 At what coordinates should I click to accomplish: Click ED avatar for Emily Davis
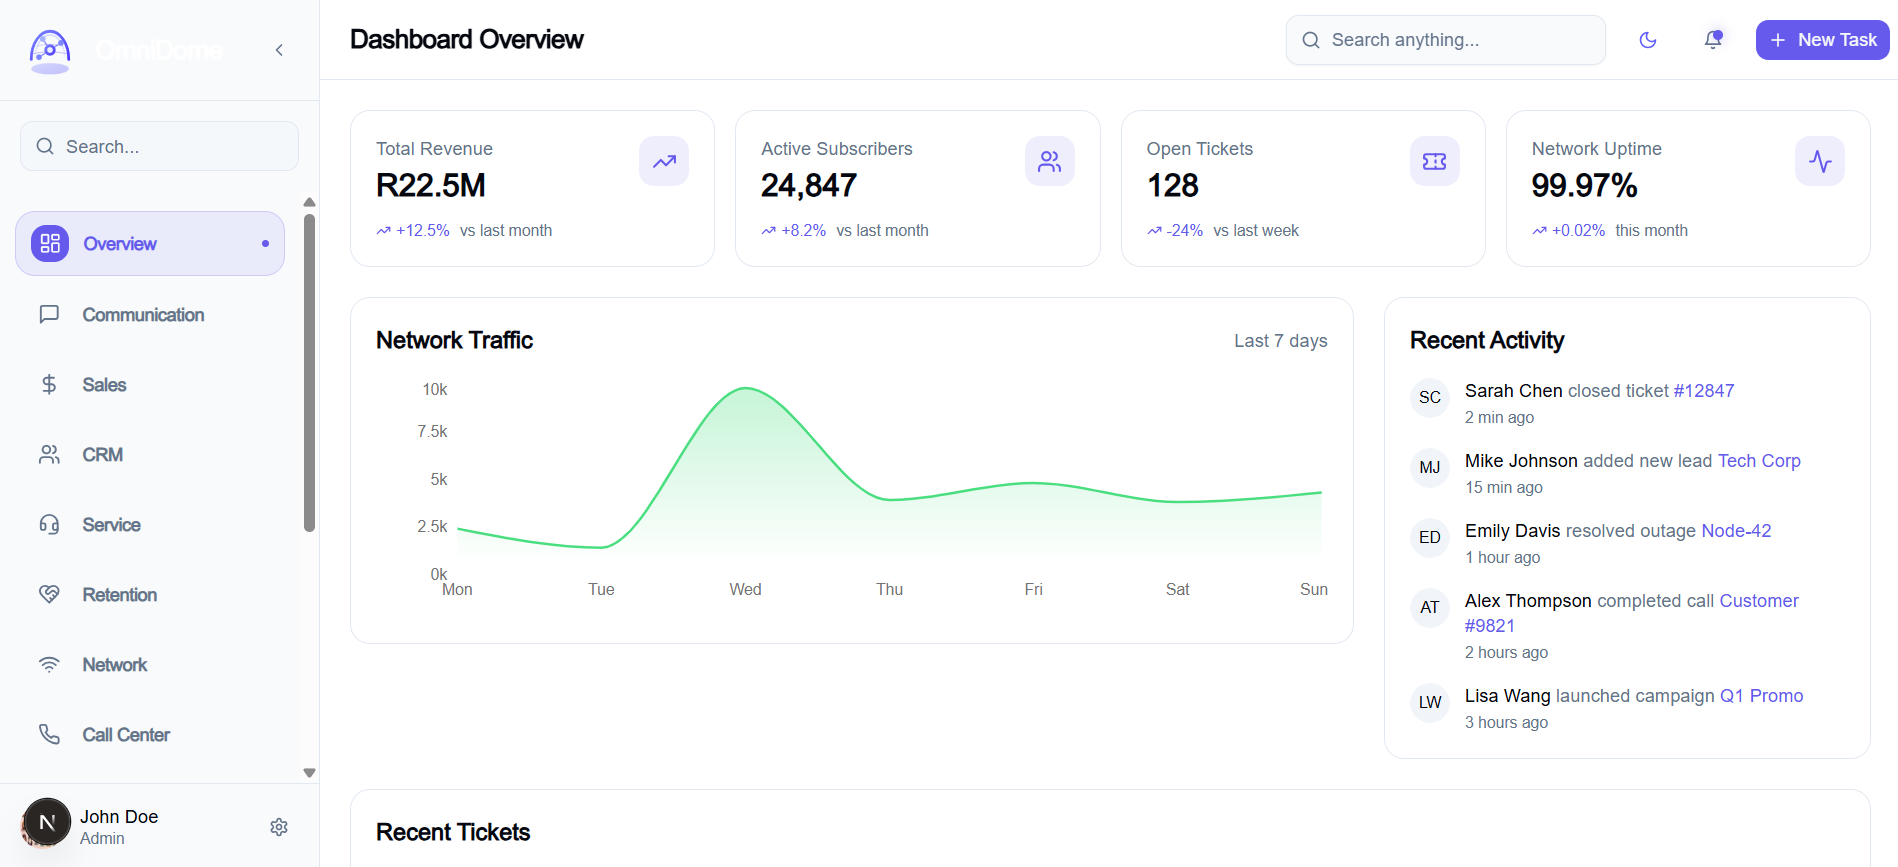[x=1430, y=537]
